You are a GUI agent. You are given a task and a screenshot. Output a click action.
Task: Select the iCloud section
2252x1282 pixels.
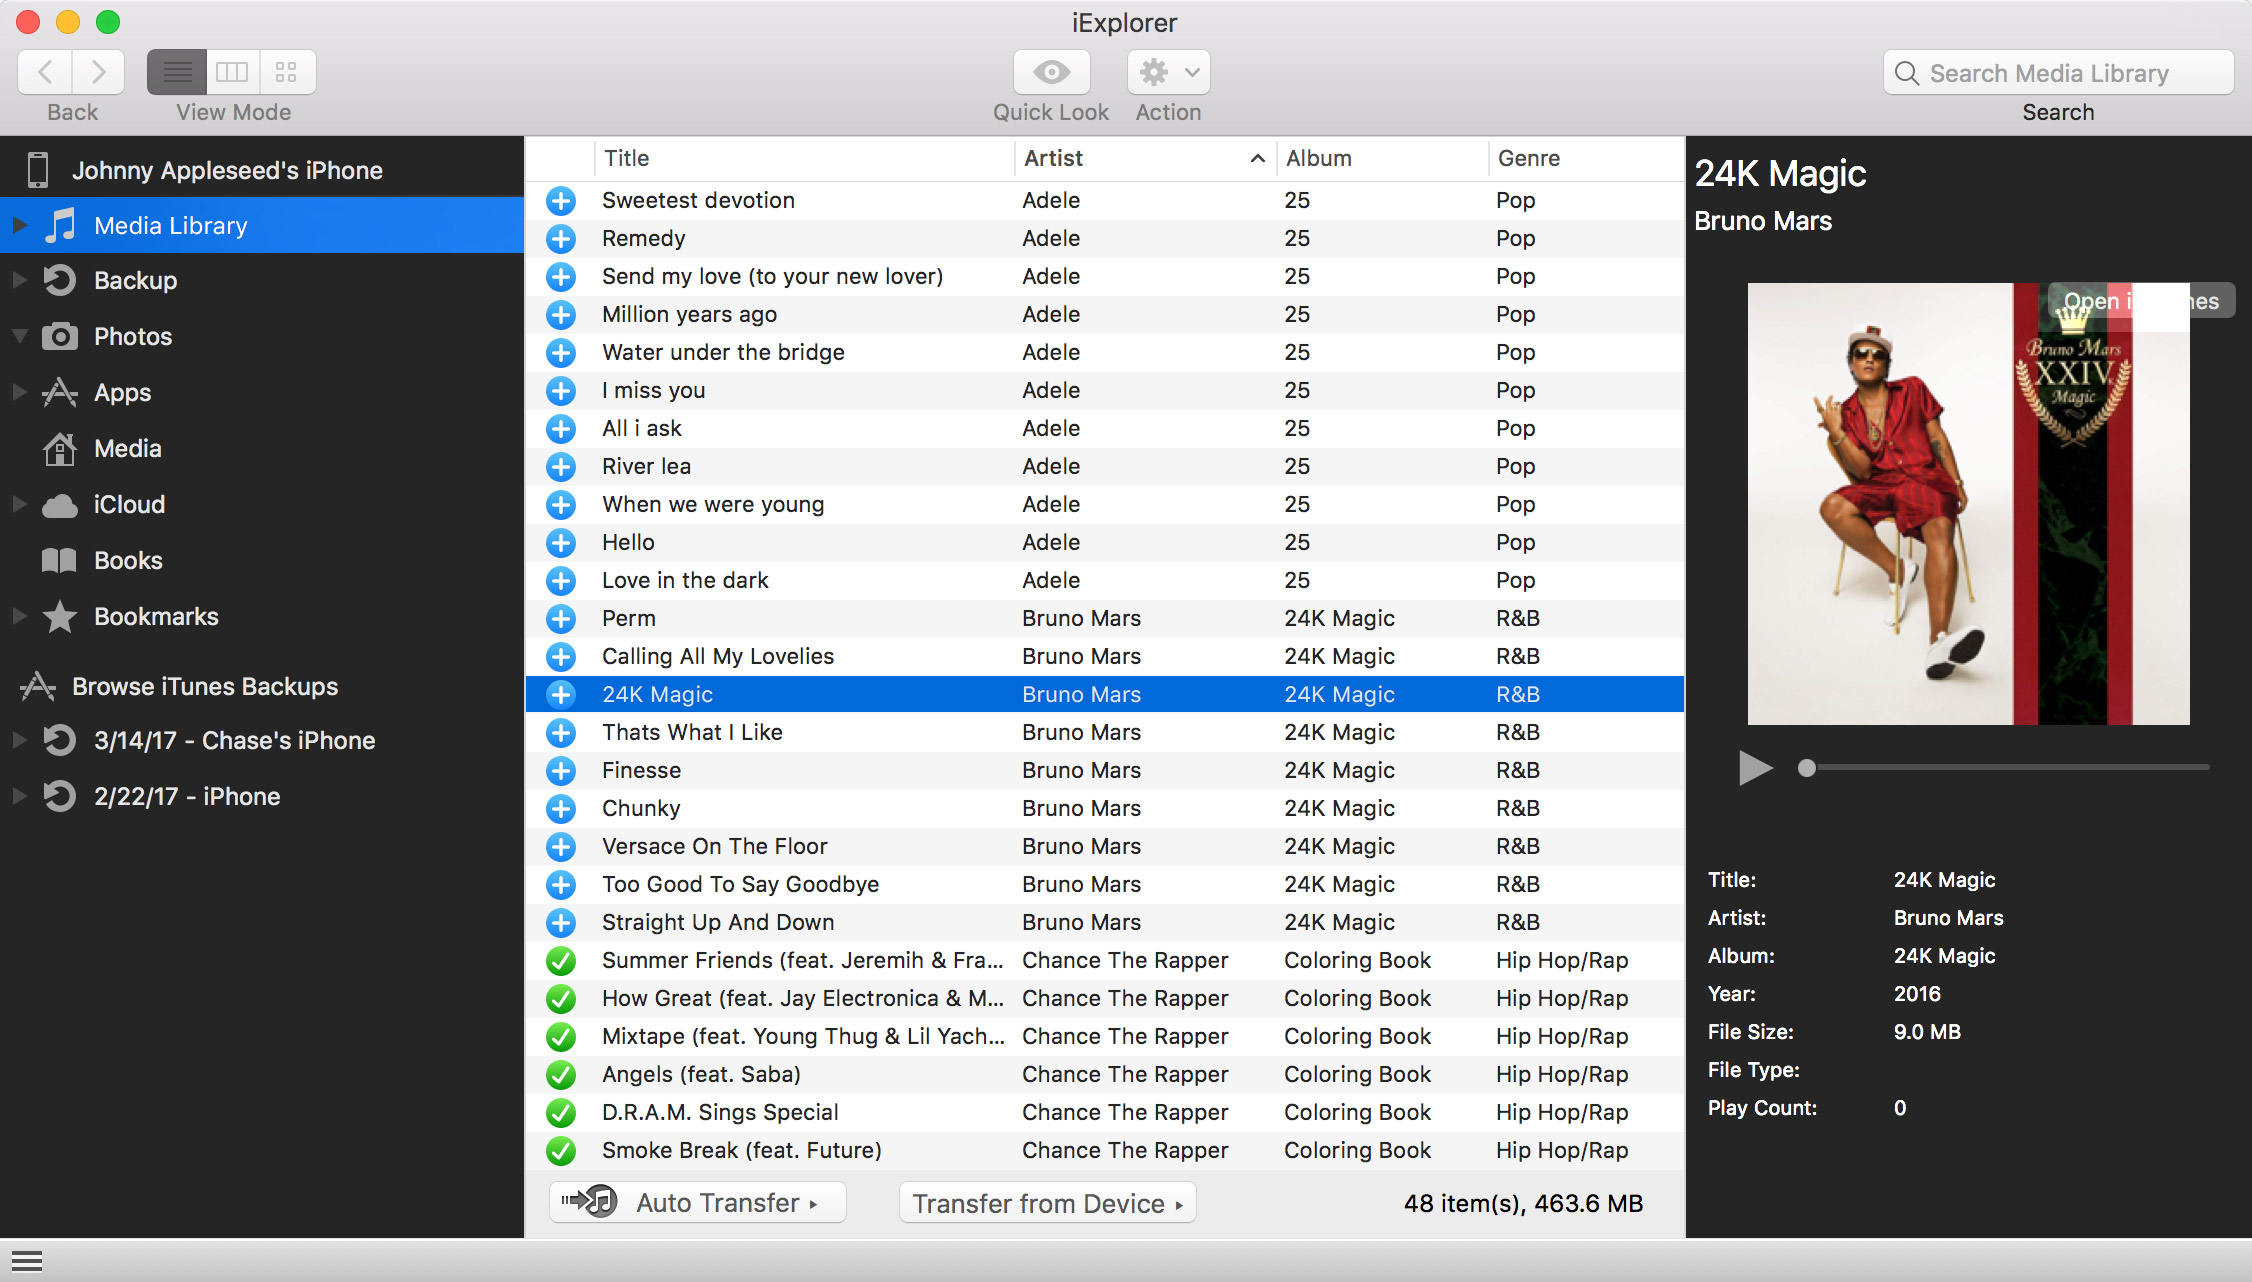point(129,504)
